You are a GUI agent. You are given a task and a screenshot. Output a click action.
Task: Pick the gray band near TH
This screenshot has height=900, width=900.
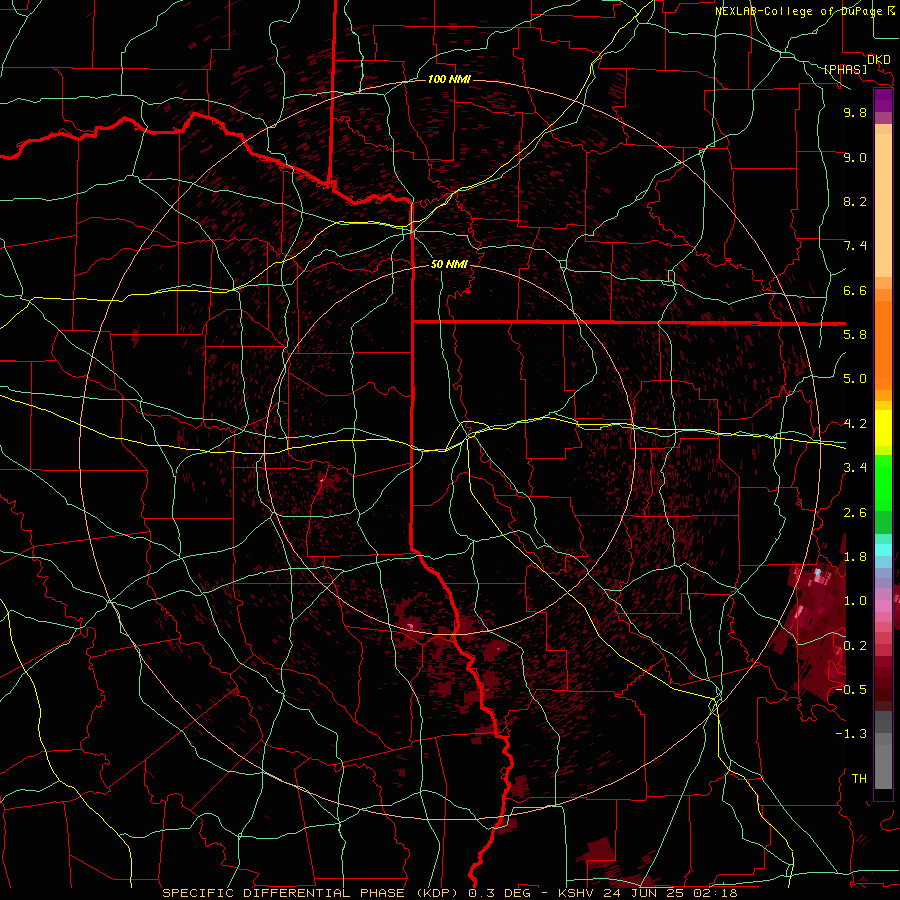point(883,766)
